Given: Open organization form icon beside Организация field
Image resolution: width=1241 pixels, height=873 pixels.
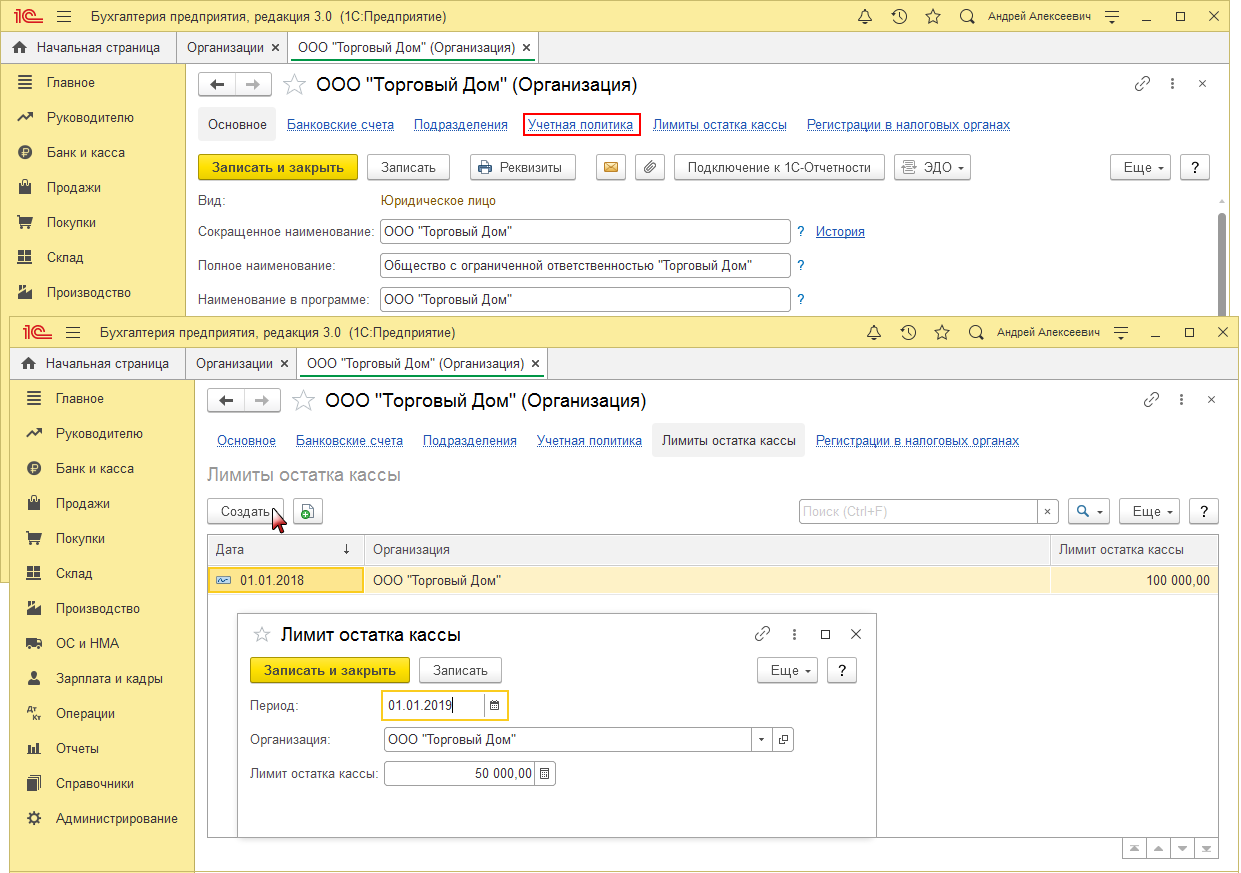Looking at the screenshot, I should coord(783,740).
